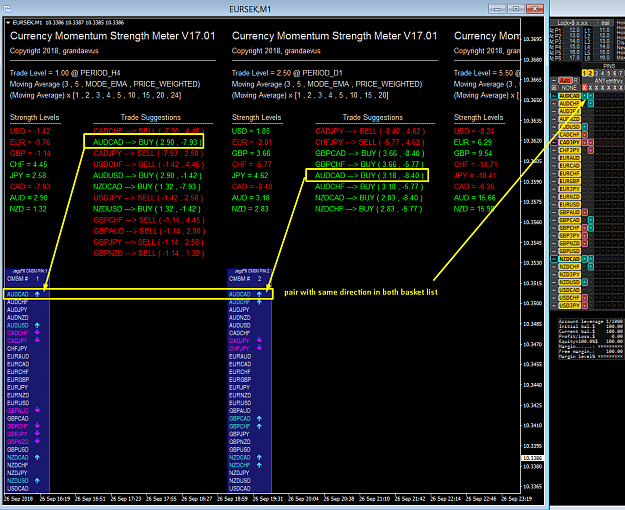Toggle the trail button
625x510 pixels.
point(605,23)
